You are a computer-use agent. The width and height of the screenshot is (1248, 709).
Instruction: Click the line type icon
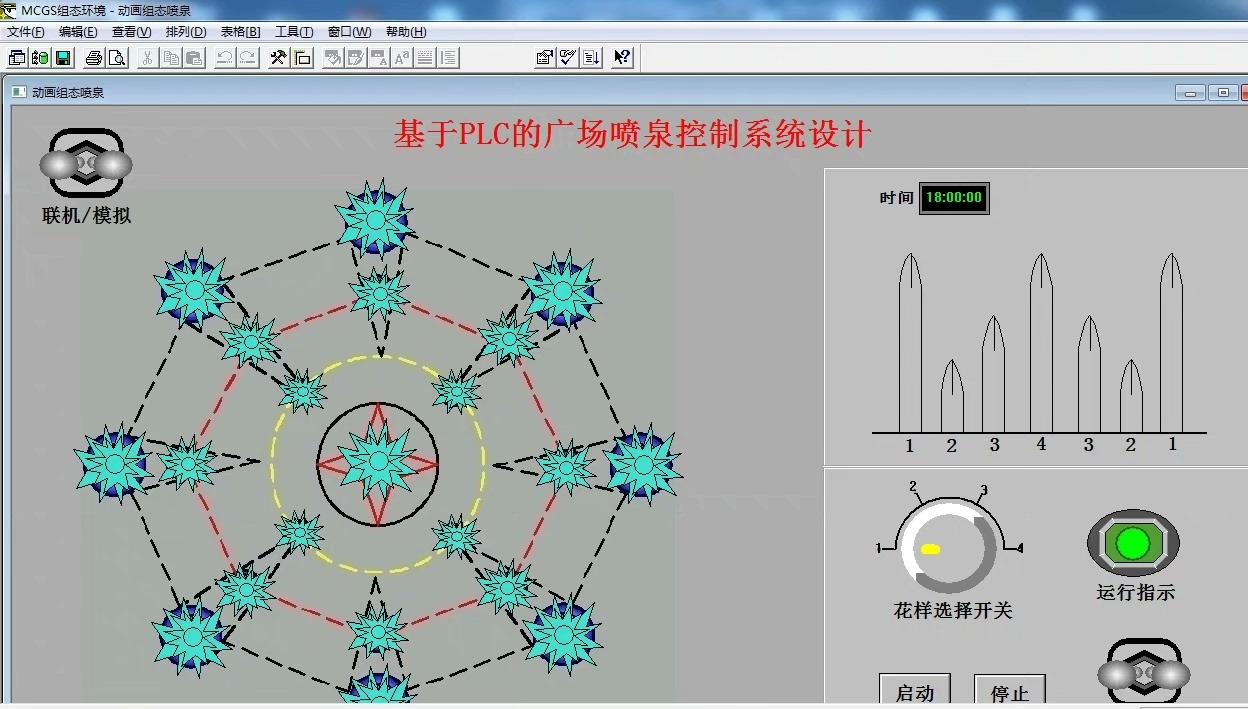coord(425,57)
